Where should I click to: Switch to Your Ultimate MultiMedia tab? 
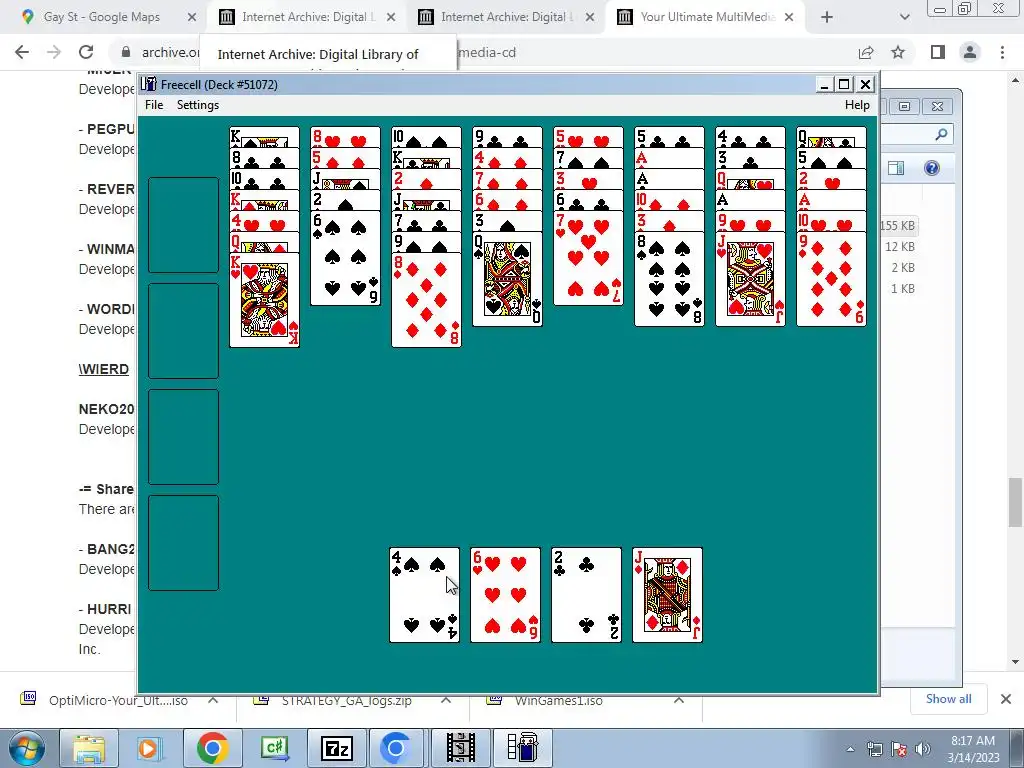coord(707,17)
